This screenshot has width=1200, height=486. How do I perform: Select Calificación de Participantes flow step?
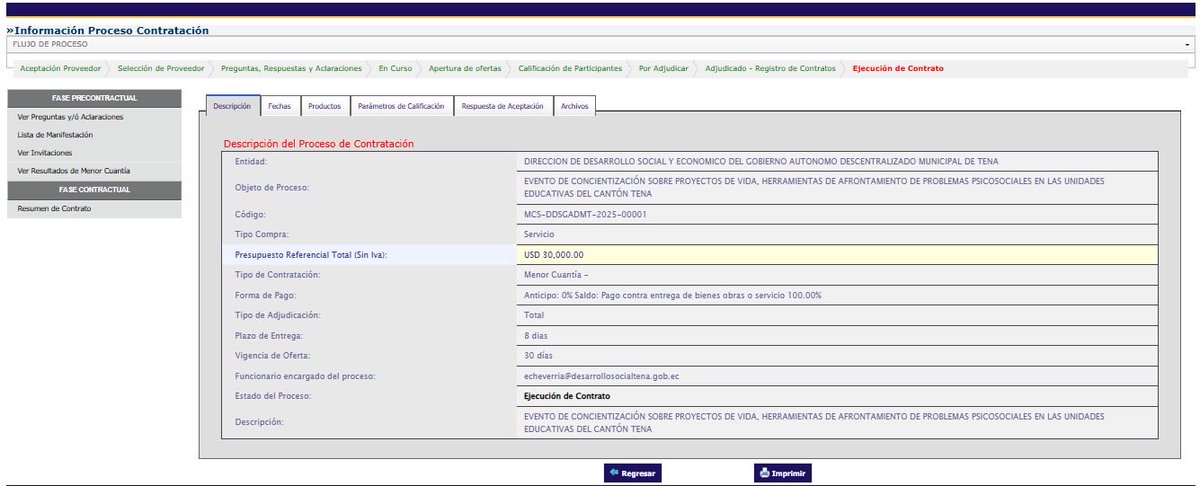(x=570, y=68)
